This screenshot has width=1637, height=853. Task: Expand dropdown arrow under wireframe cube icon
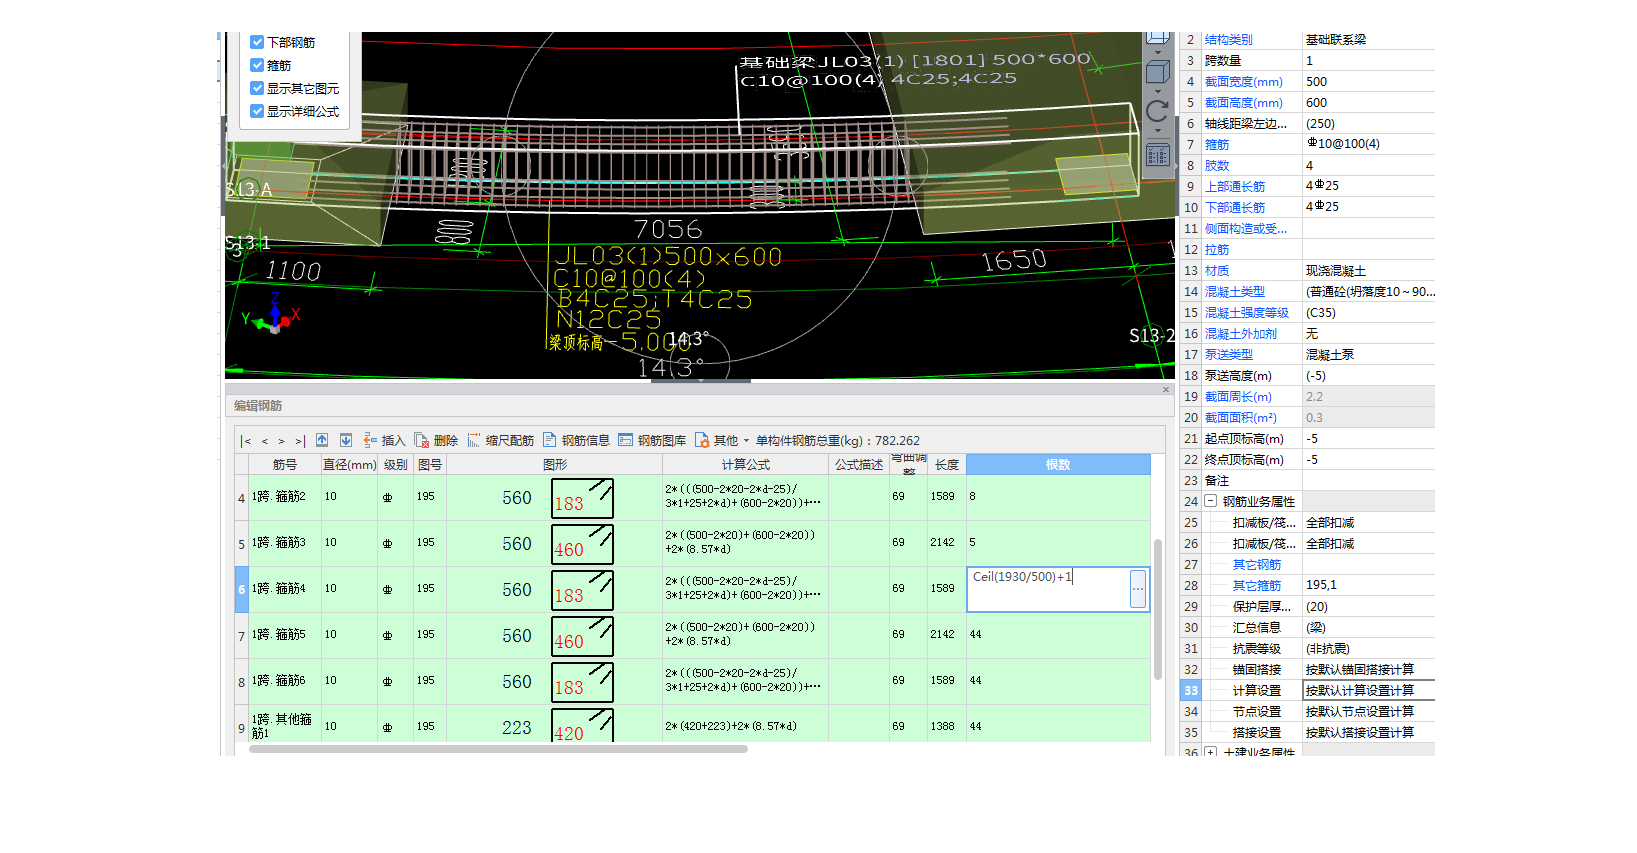(1158, 52)
